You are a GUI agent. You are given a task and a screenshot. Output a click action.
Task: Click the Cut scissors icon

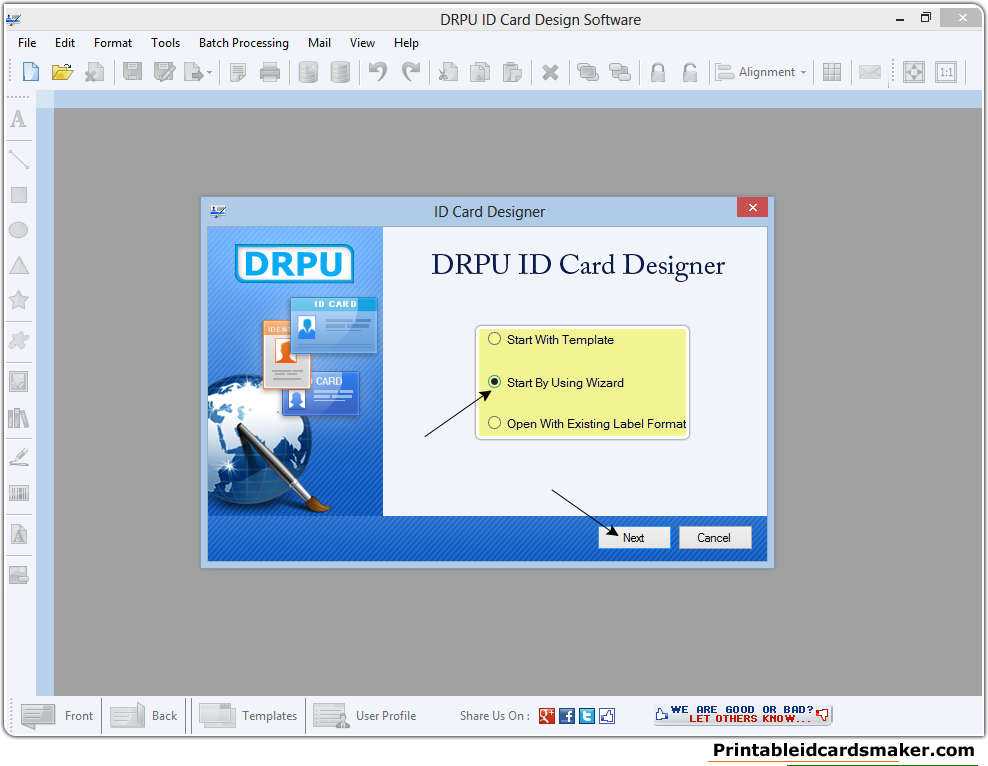pyautogui.click(x=448, y=72)
